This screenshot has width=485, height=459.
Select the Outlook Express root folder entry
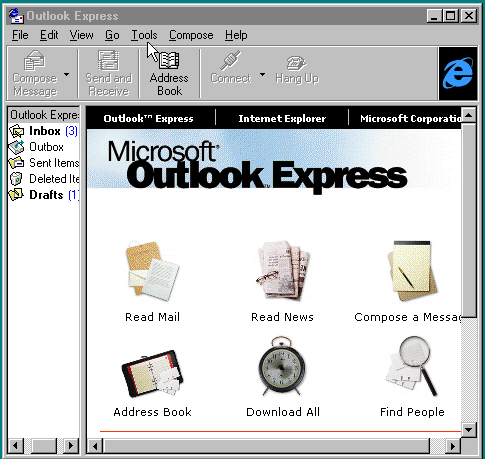click(44, 115)
